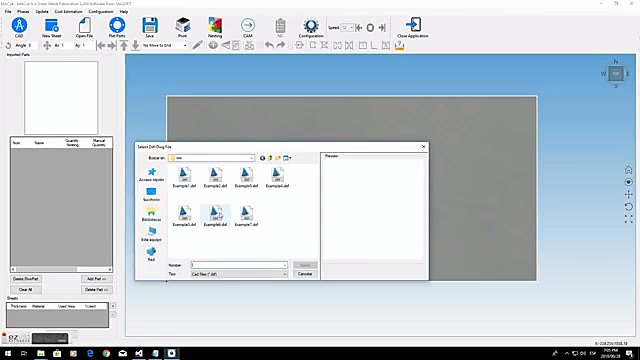Open the Phases menu
Image resolution: width=640 pixels, height=360 pixels.
pos(23,11)
